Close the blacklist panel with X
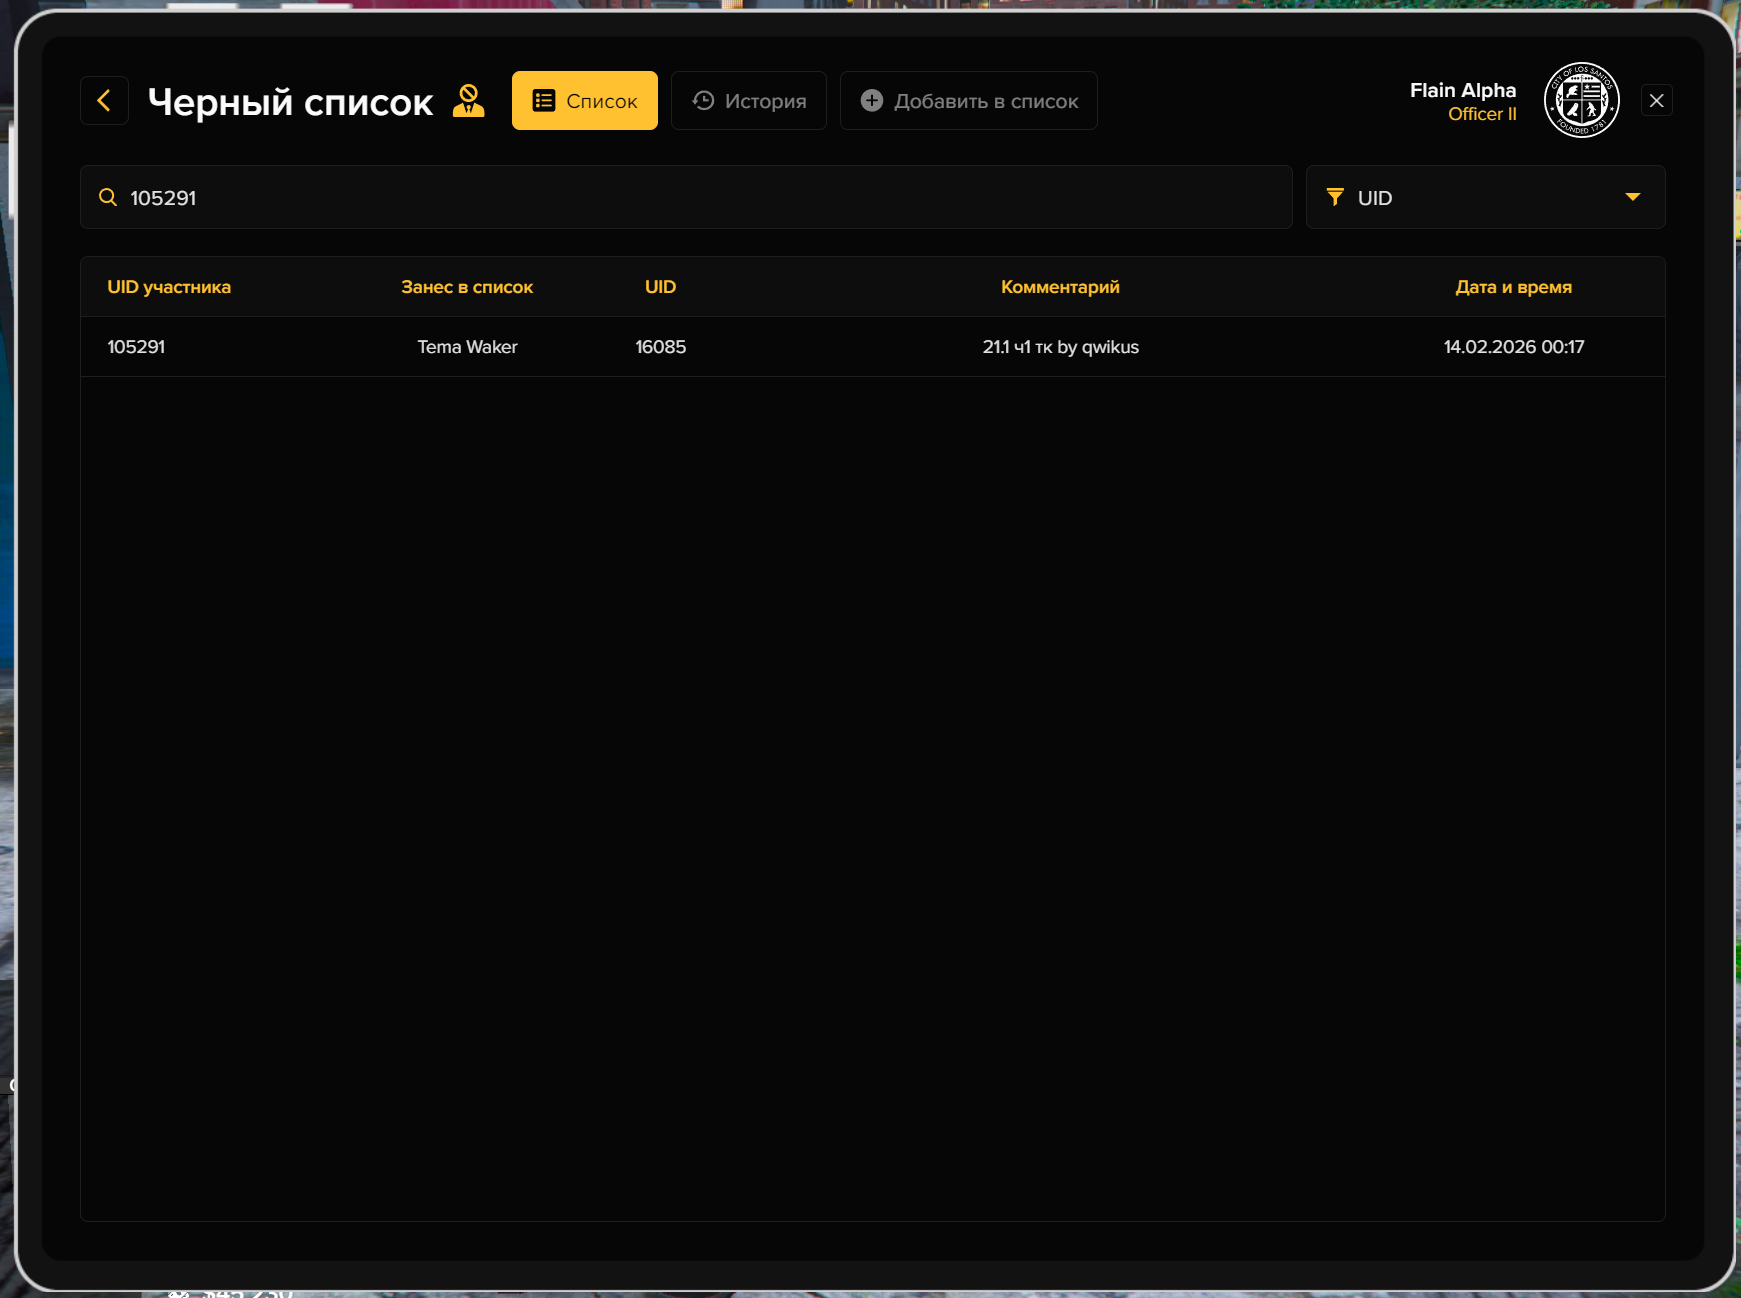Viewport: 1741px width, 1298px height. [x=1657, y=100]
